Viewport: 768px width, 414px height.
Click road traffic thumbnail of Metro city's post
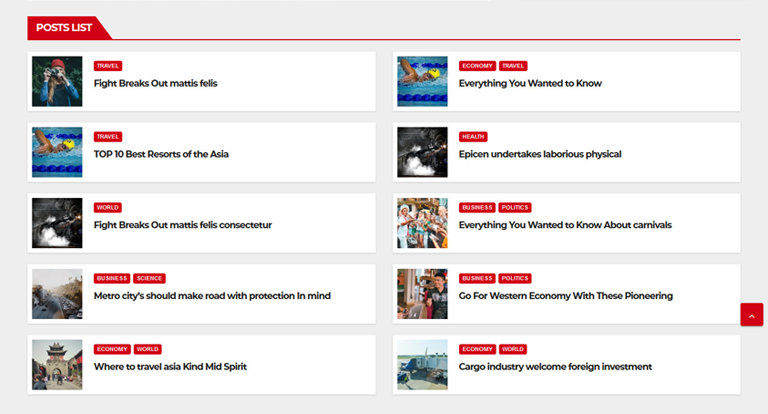tap(57, 293)
